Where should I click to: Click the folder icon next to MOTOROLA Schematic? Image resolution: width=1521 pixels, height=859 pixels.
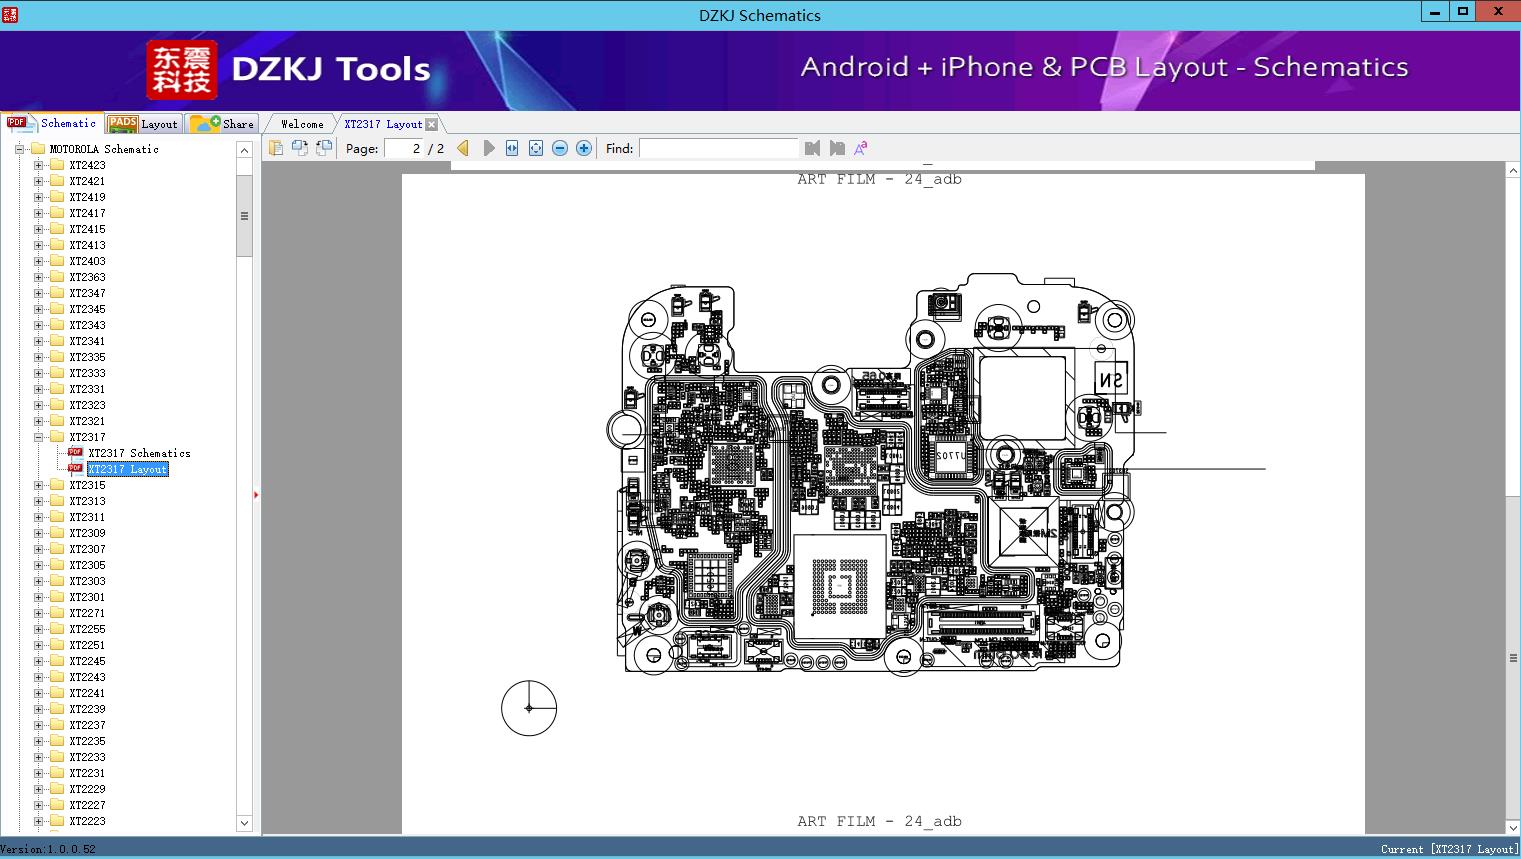(x=39, y=149)
